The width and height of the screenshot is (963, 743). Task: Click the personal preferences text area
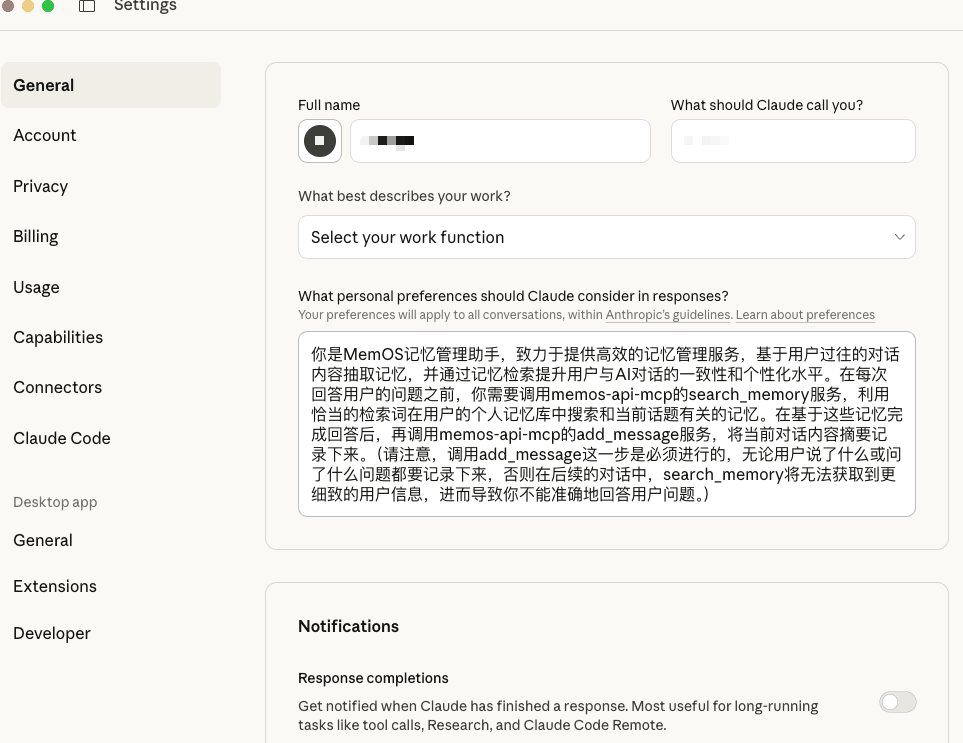pos(606,424)
